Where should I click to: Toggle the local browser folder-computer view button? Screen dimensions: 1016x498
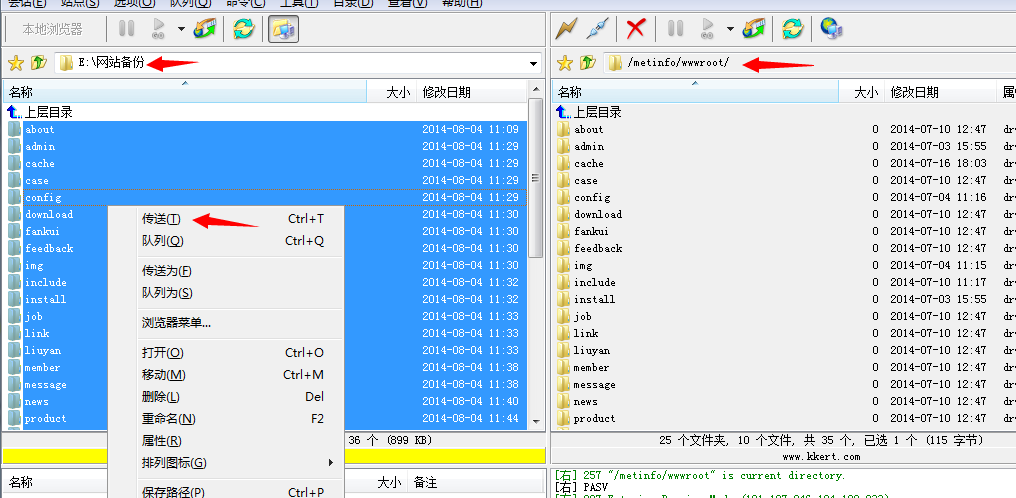pyautogui.click(x=282, y=29)
